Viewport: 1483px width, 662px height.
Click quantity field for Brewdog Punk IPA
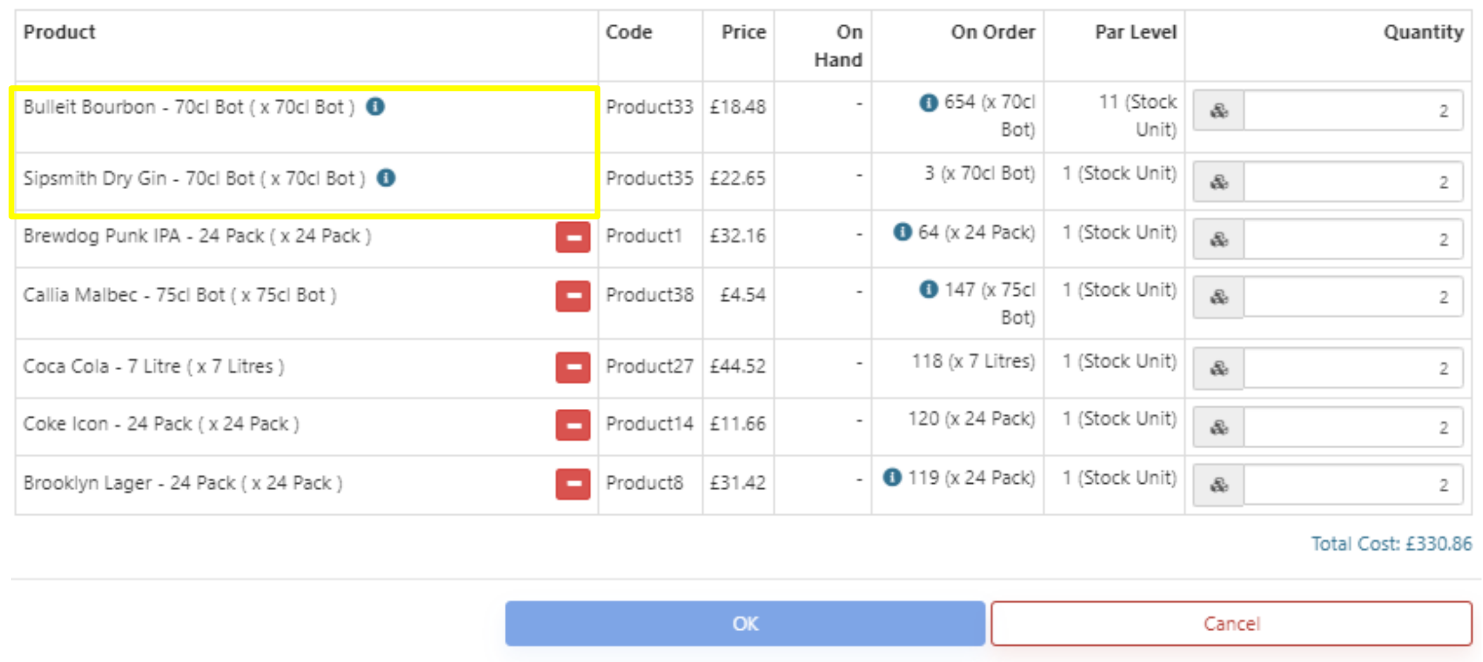1353,240
